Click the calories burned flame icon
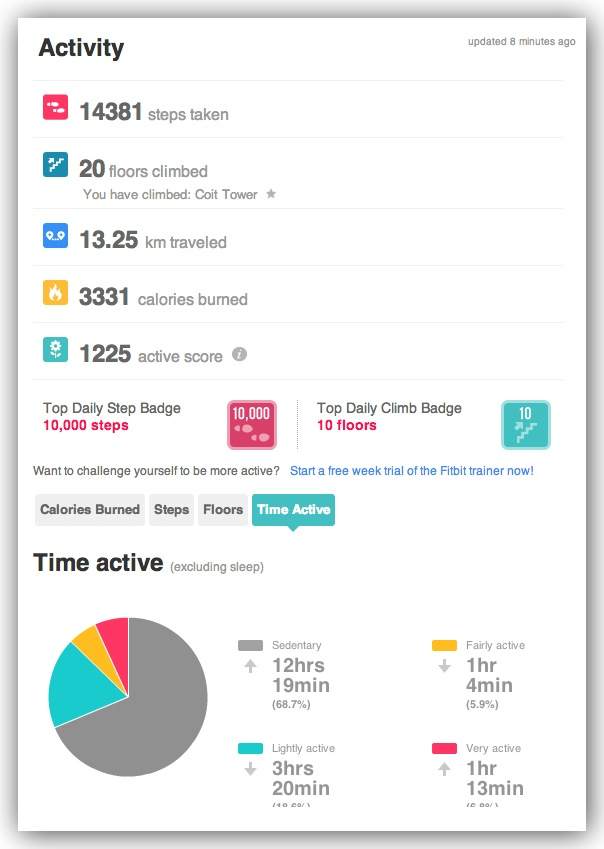604x849 pixels. 55,293
